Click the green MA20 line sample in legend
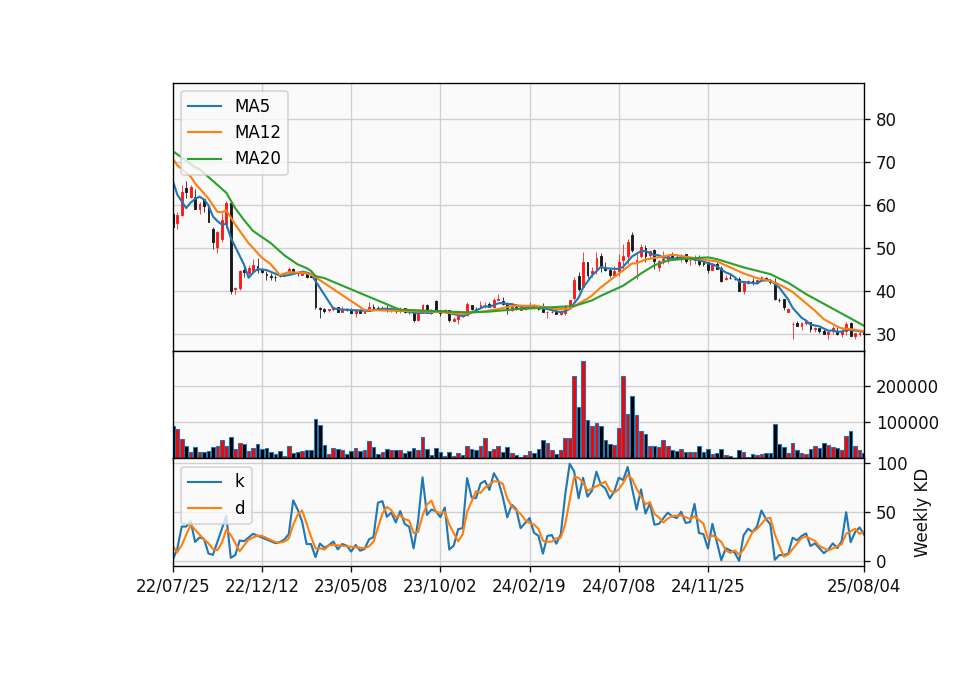 [204, 158]
